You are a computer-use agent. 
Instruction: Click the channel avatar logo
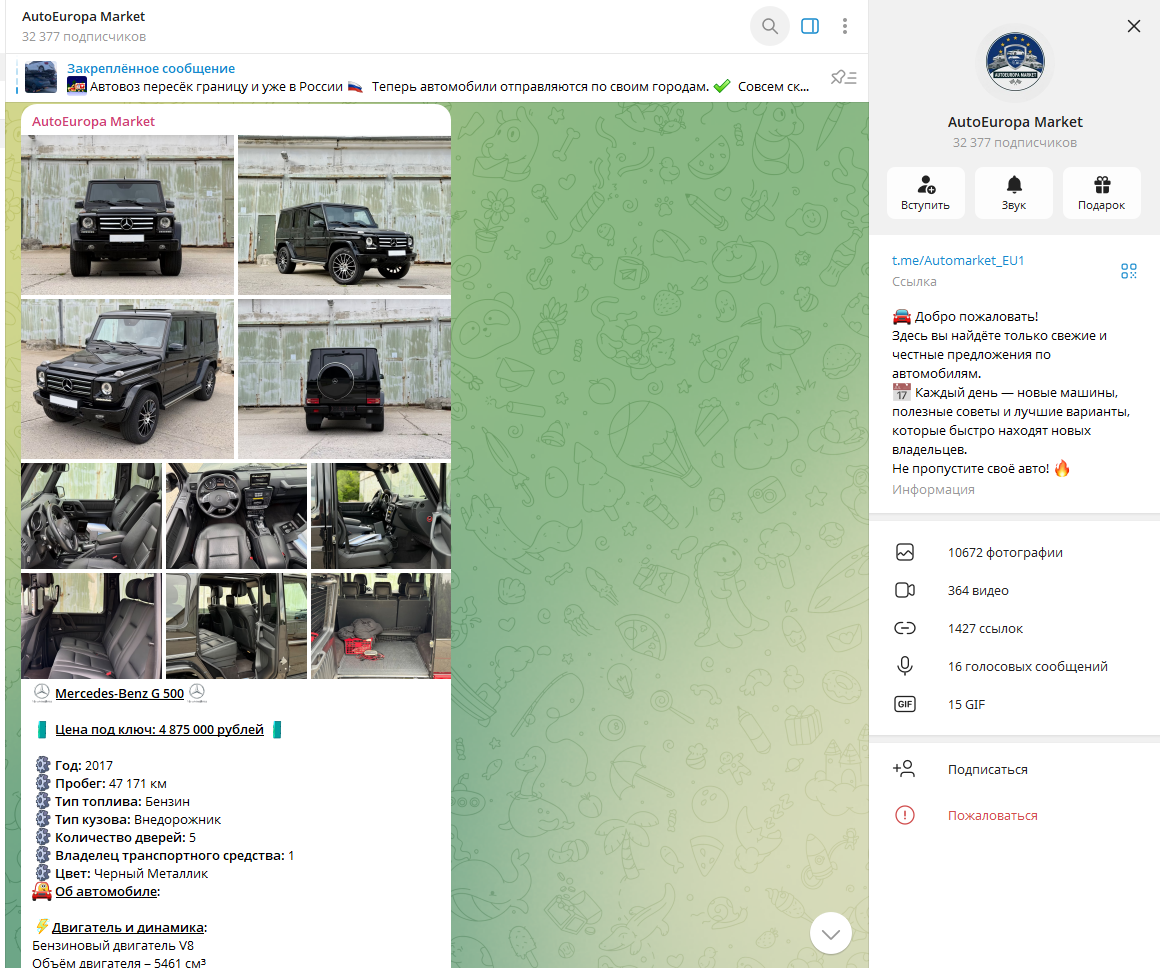coord(1014,64)
